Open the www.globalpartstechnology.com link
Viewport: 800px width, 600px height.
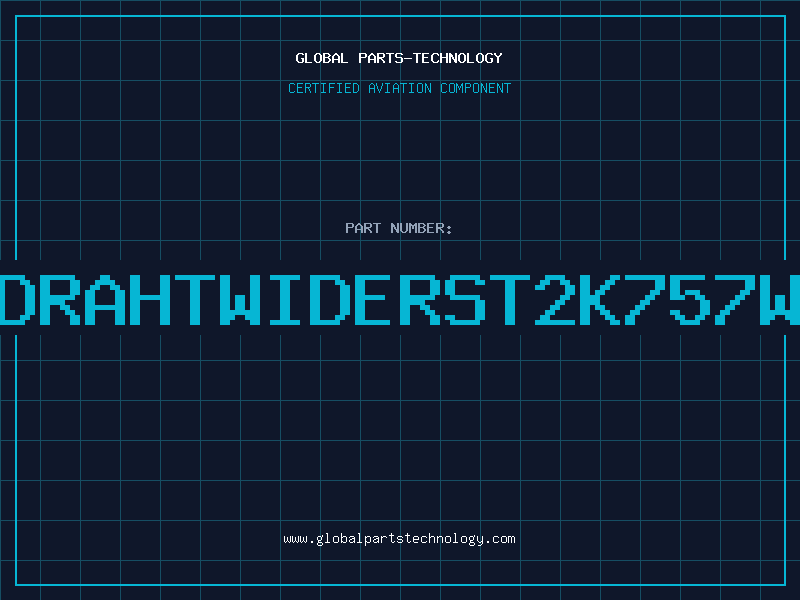point(399,539)
